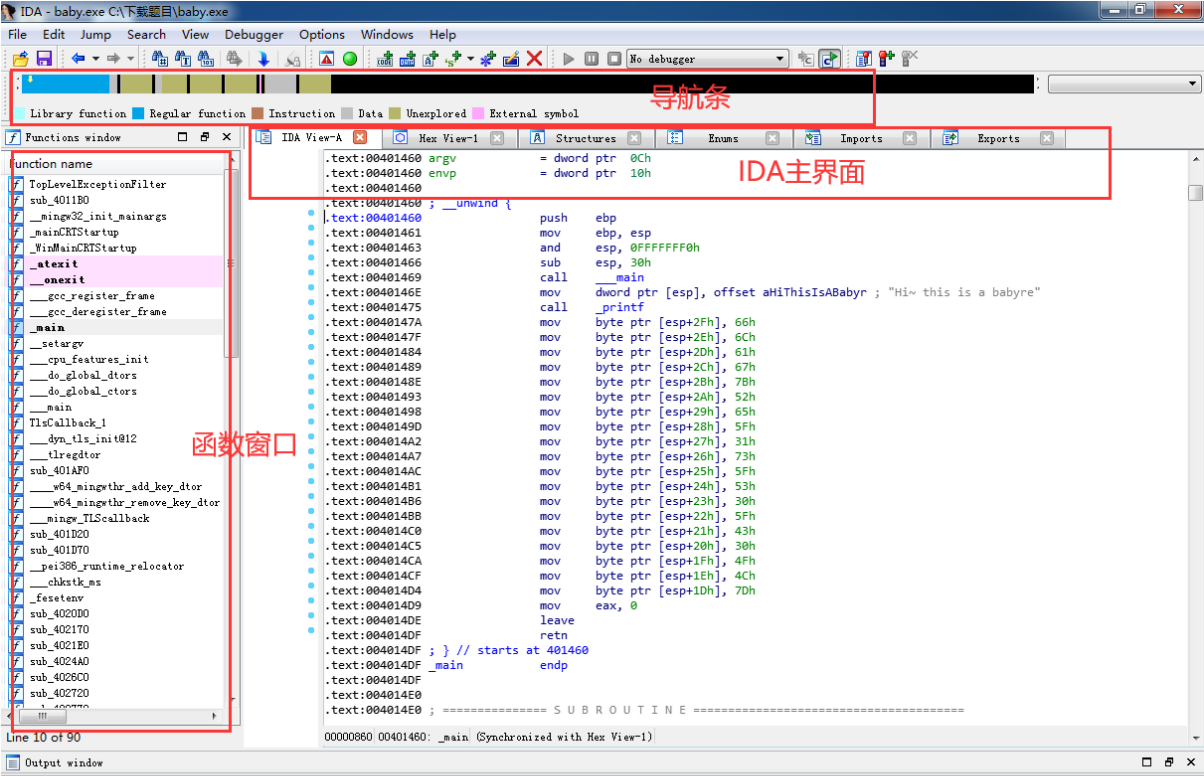Image resolution: width=1204 pixels, height=776 pixels.
Task: Select __atexit in the functions list
Action: (56, 264)
